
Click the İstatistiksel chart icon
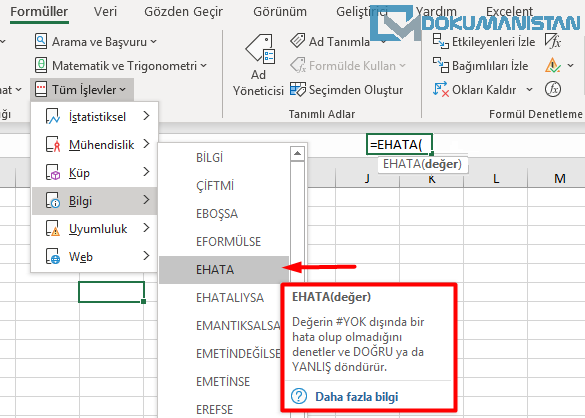click(52, 116)
